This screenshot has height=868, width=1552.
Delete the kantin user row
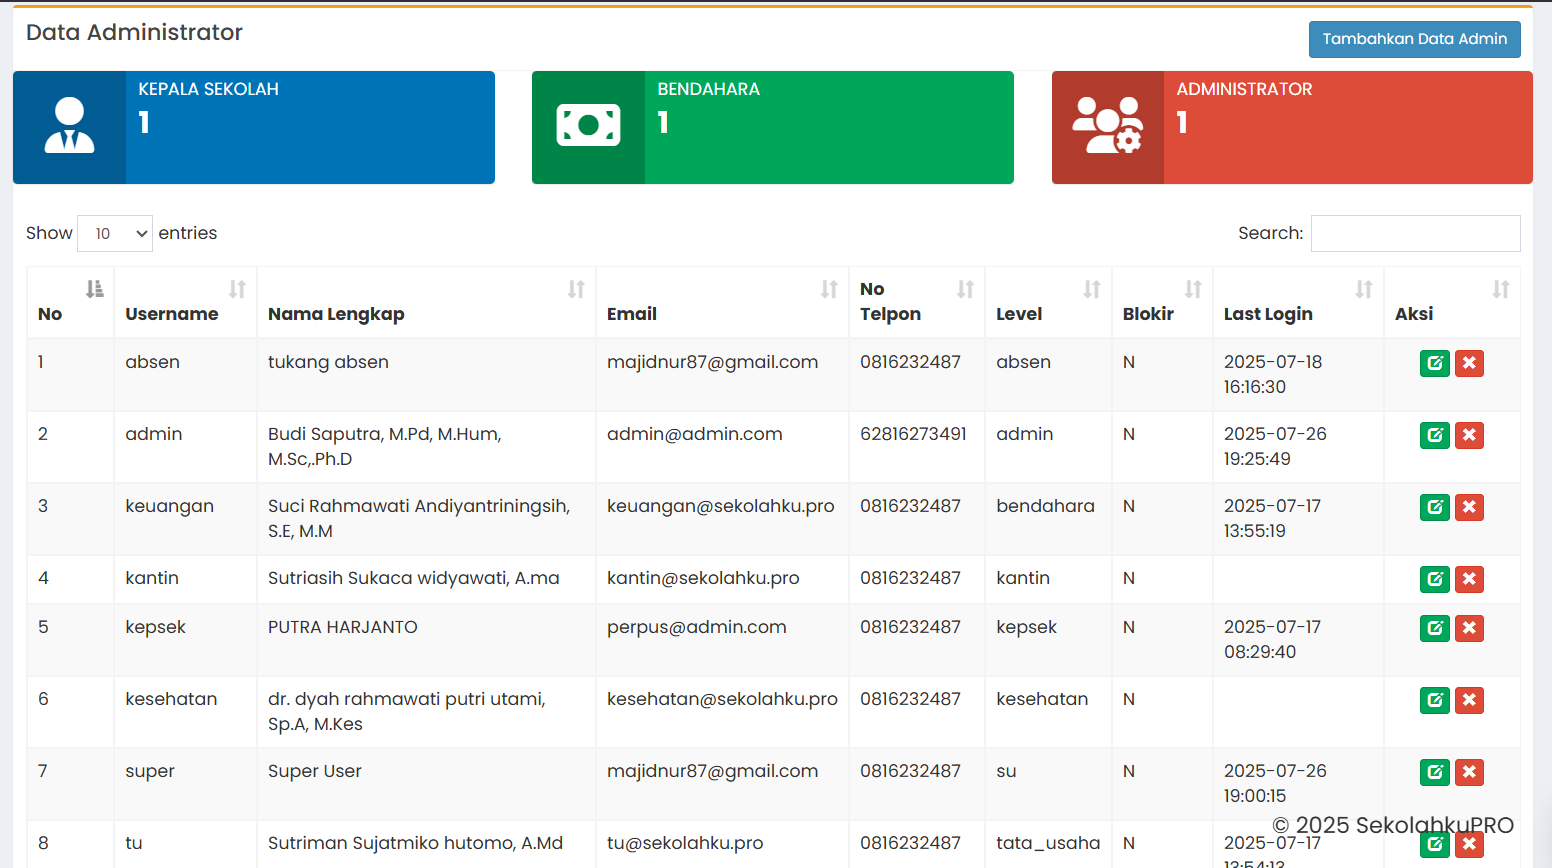1469,579
